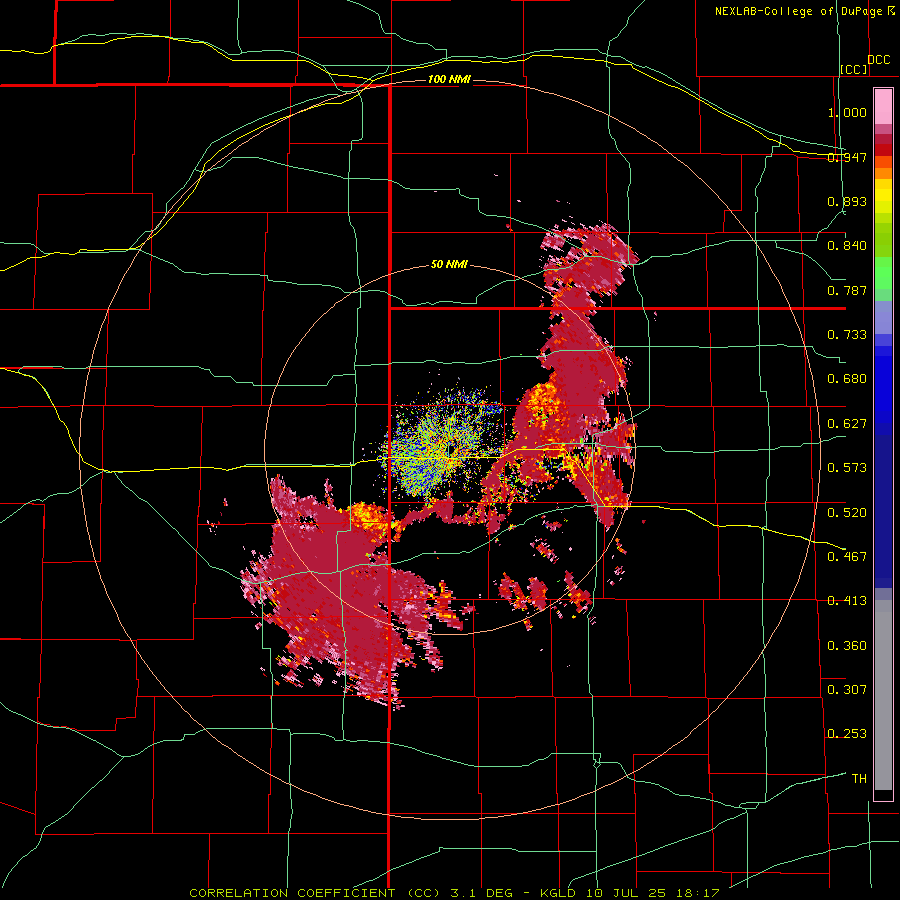Click the 0.520 scale value
This screenshot has height=900, width=900.
pos(847,512)
